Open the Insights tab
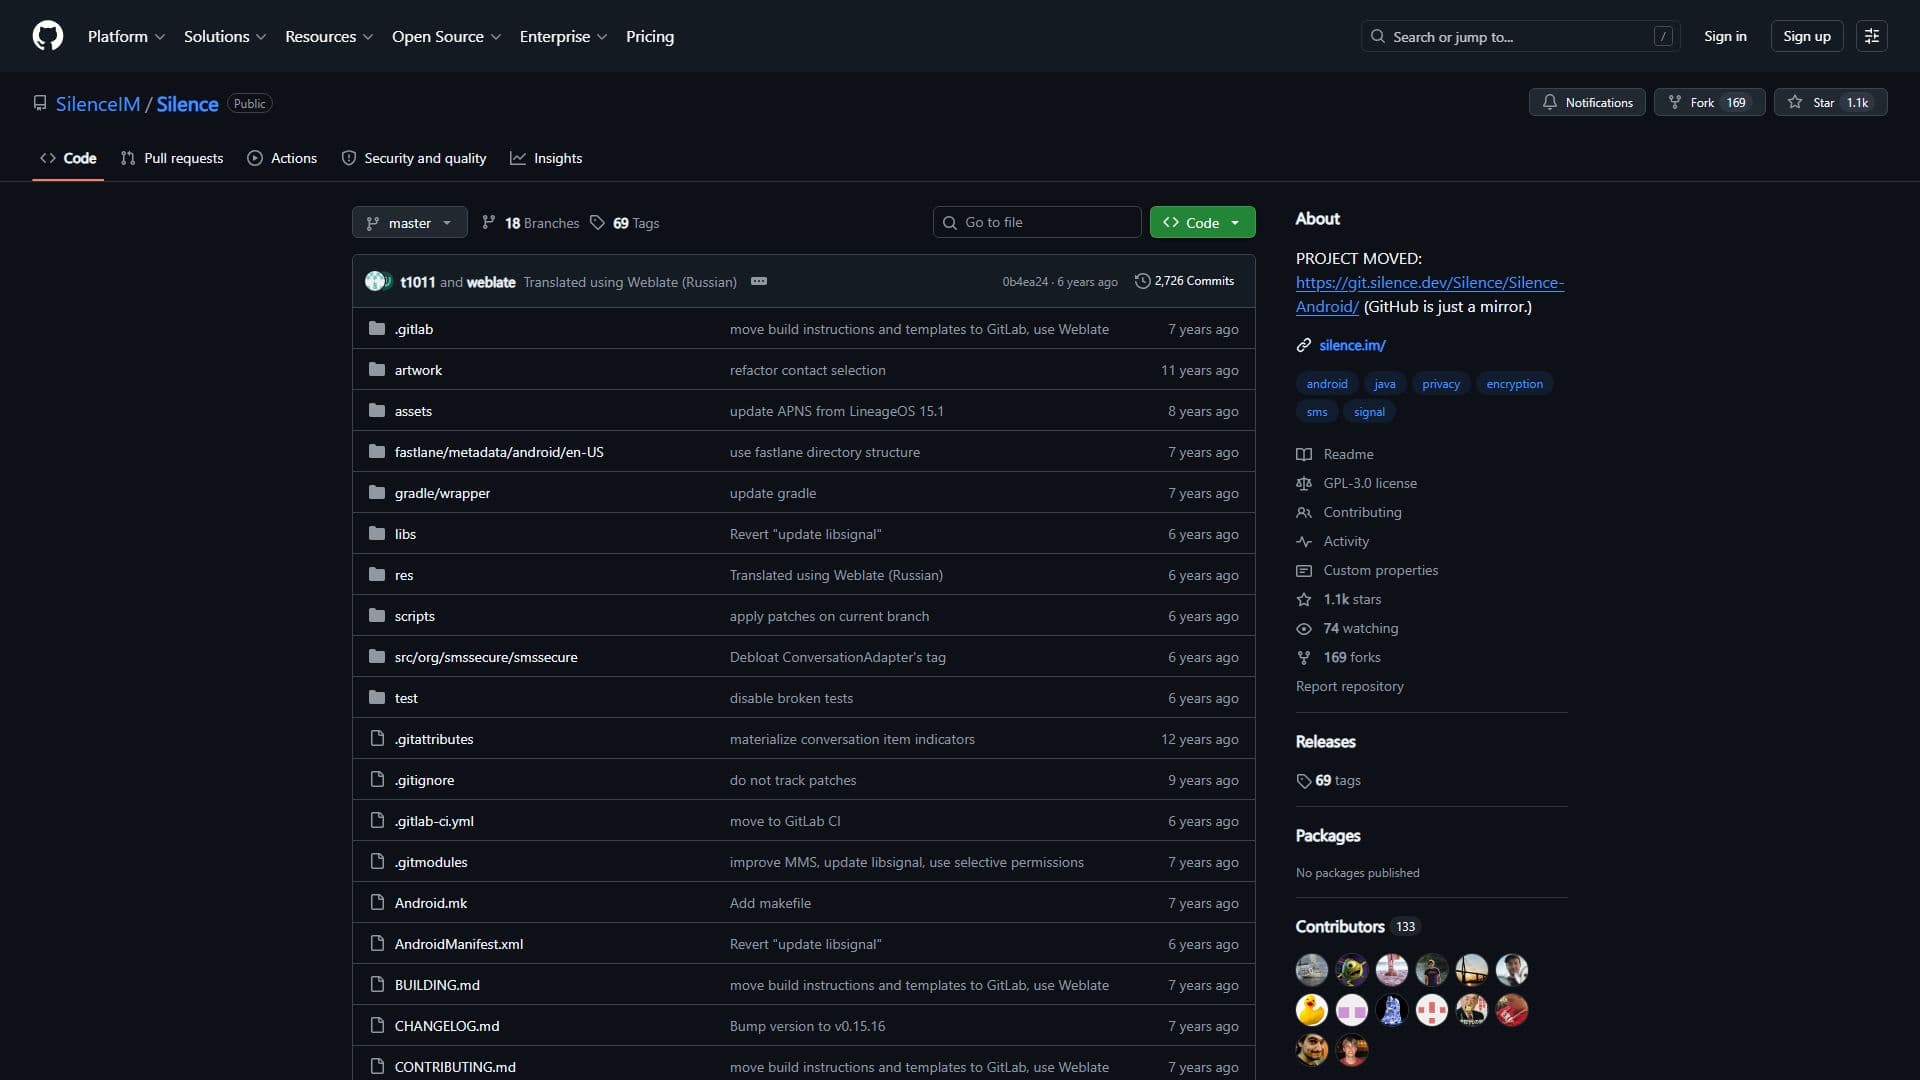 (x=546, y=158)
